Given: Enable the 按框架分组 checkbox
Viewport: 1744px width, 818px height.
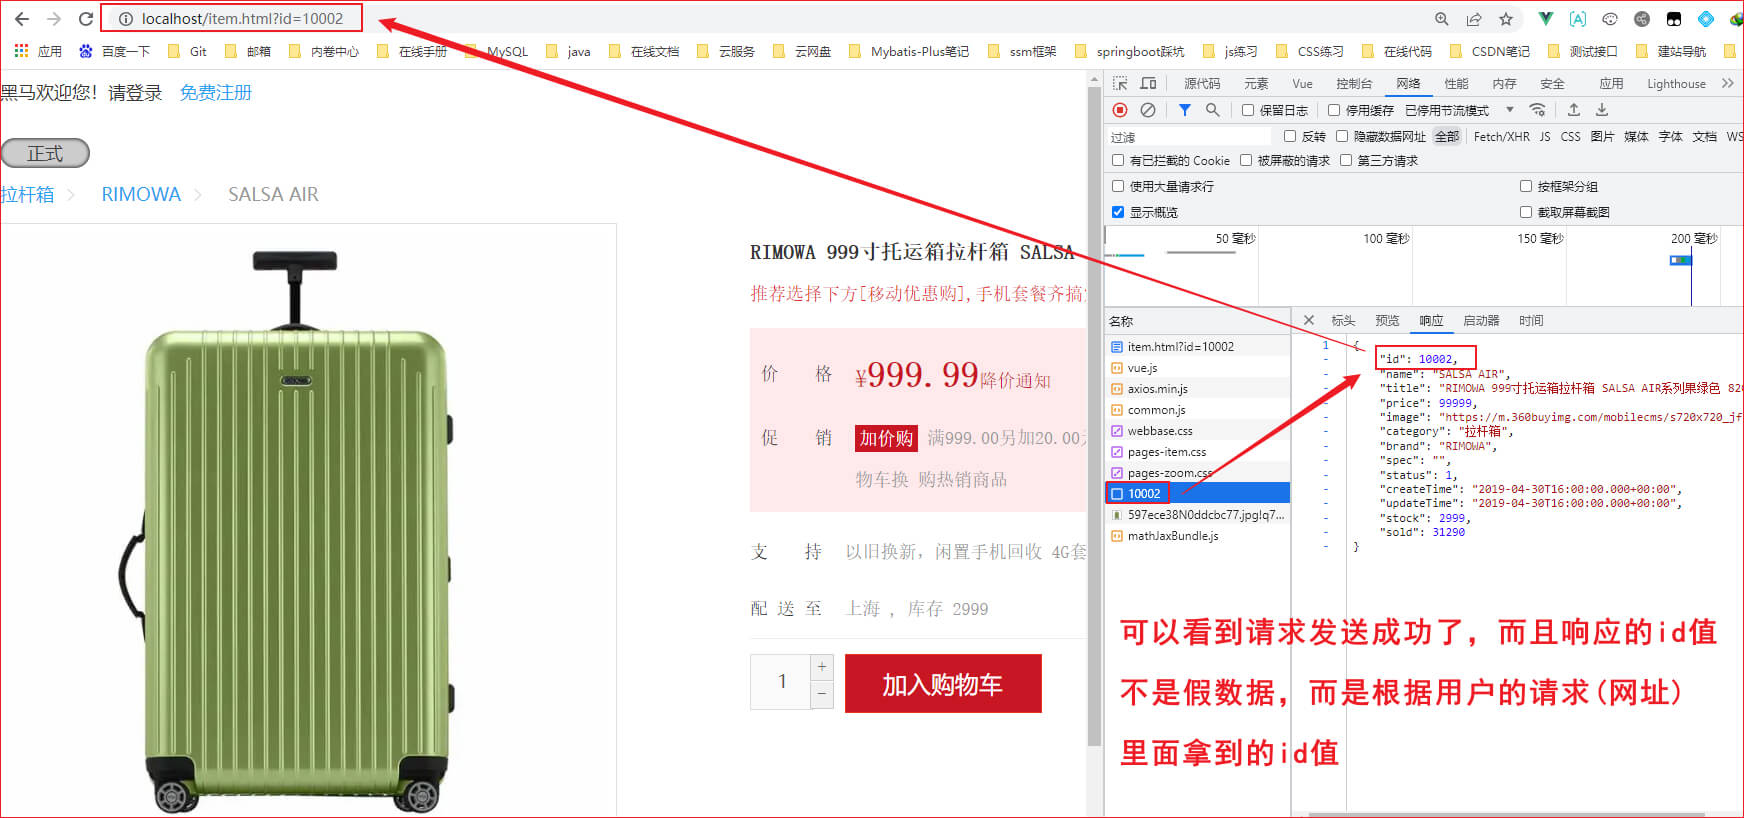Looking at the screenshot, I should point(1526,186).
